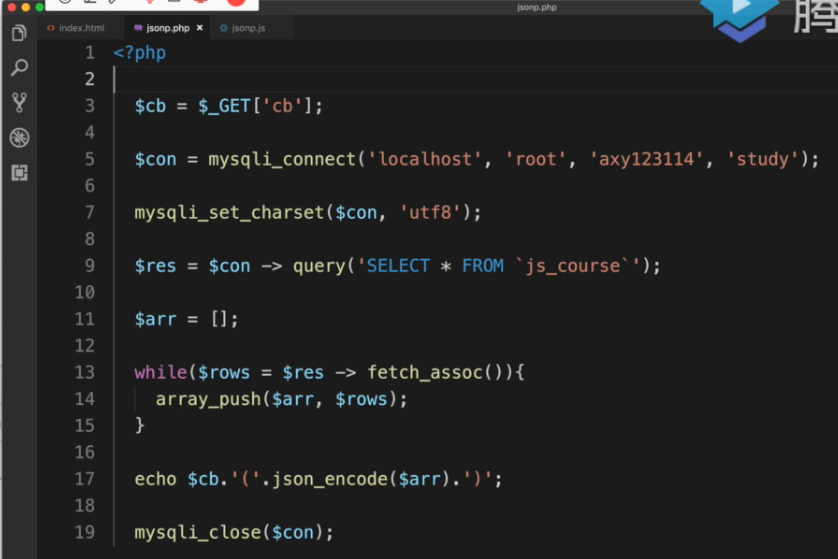Screen dimensions: 838x559
Task: Click the yellow minimize window button
Action: 25,7
